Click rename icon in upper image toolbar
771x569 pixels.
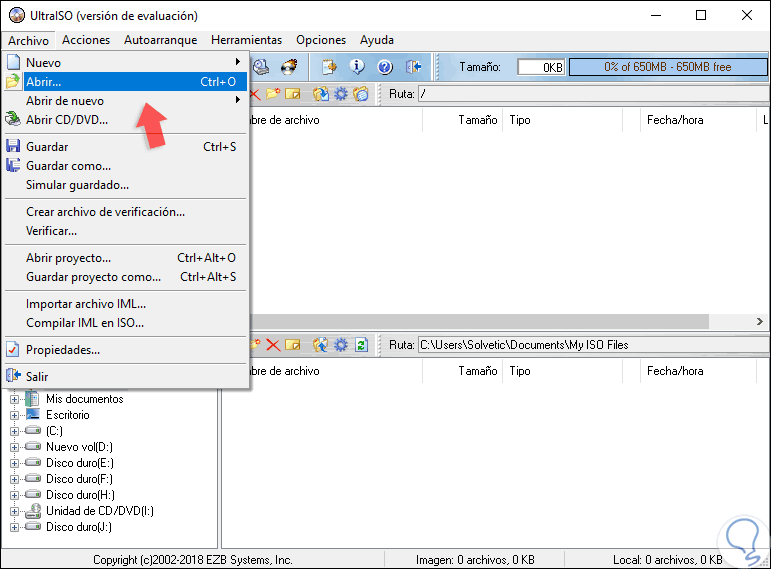tap(293, 93)
